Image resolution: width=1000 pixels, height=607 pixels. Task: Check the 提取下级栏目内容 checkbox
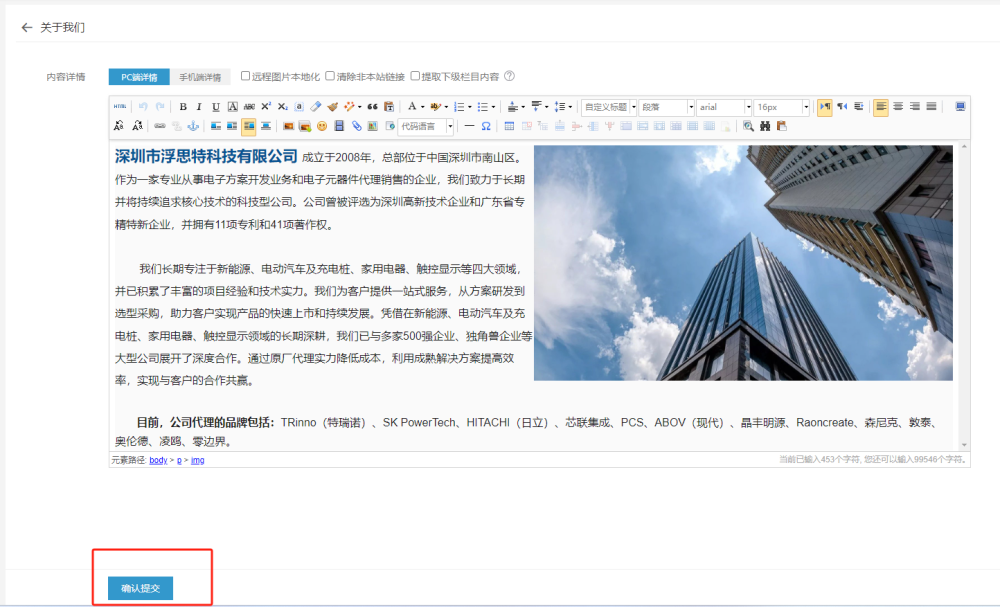[x=415, y=76]
